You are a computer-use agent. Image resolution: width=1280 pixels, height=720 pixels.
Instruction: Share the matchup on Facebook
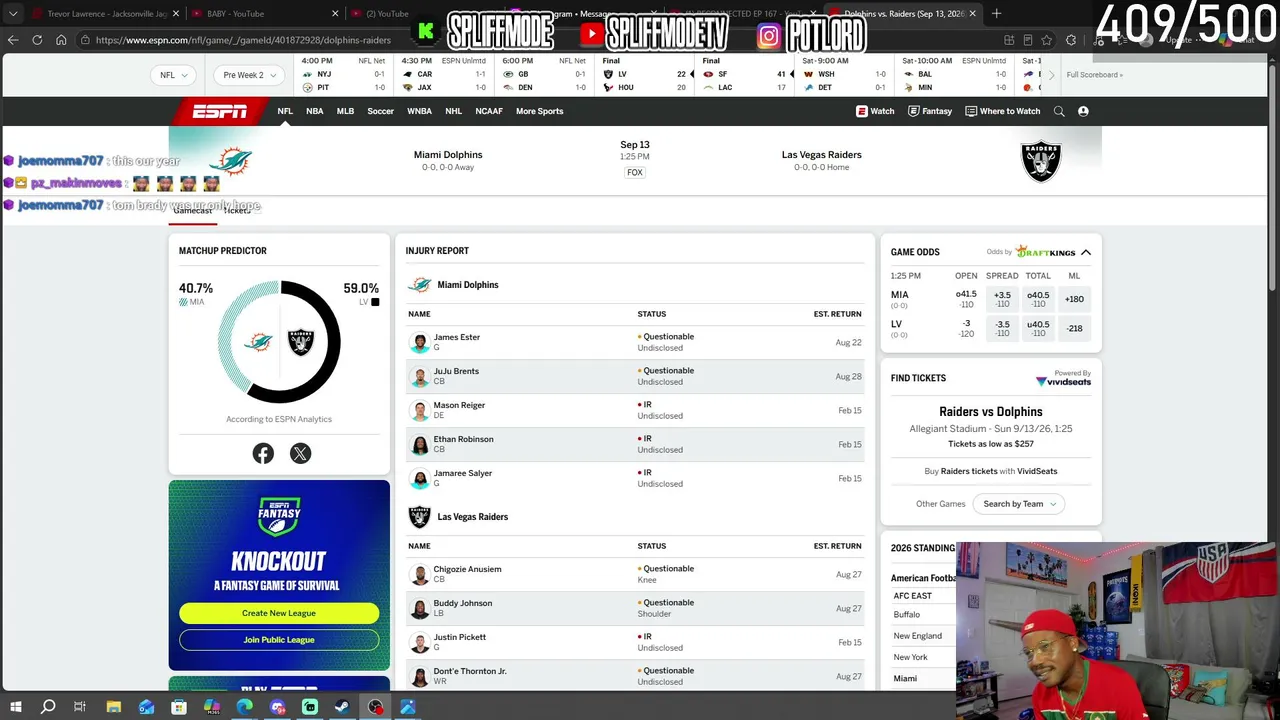pos(263,454)
